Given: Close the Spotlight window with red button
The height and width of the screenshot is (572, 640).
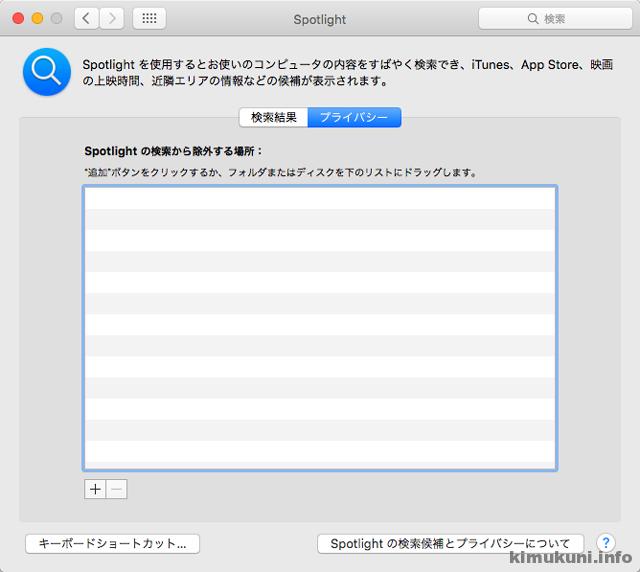Looking at the screenshot, I should 18,19.
